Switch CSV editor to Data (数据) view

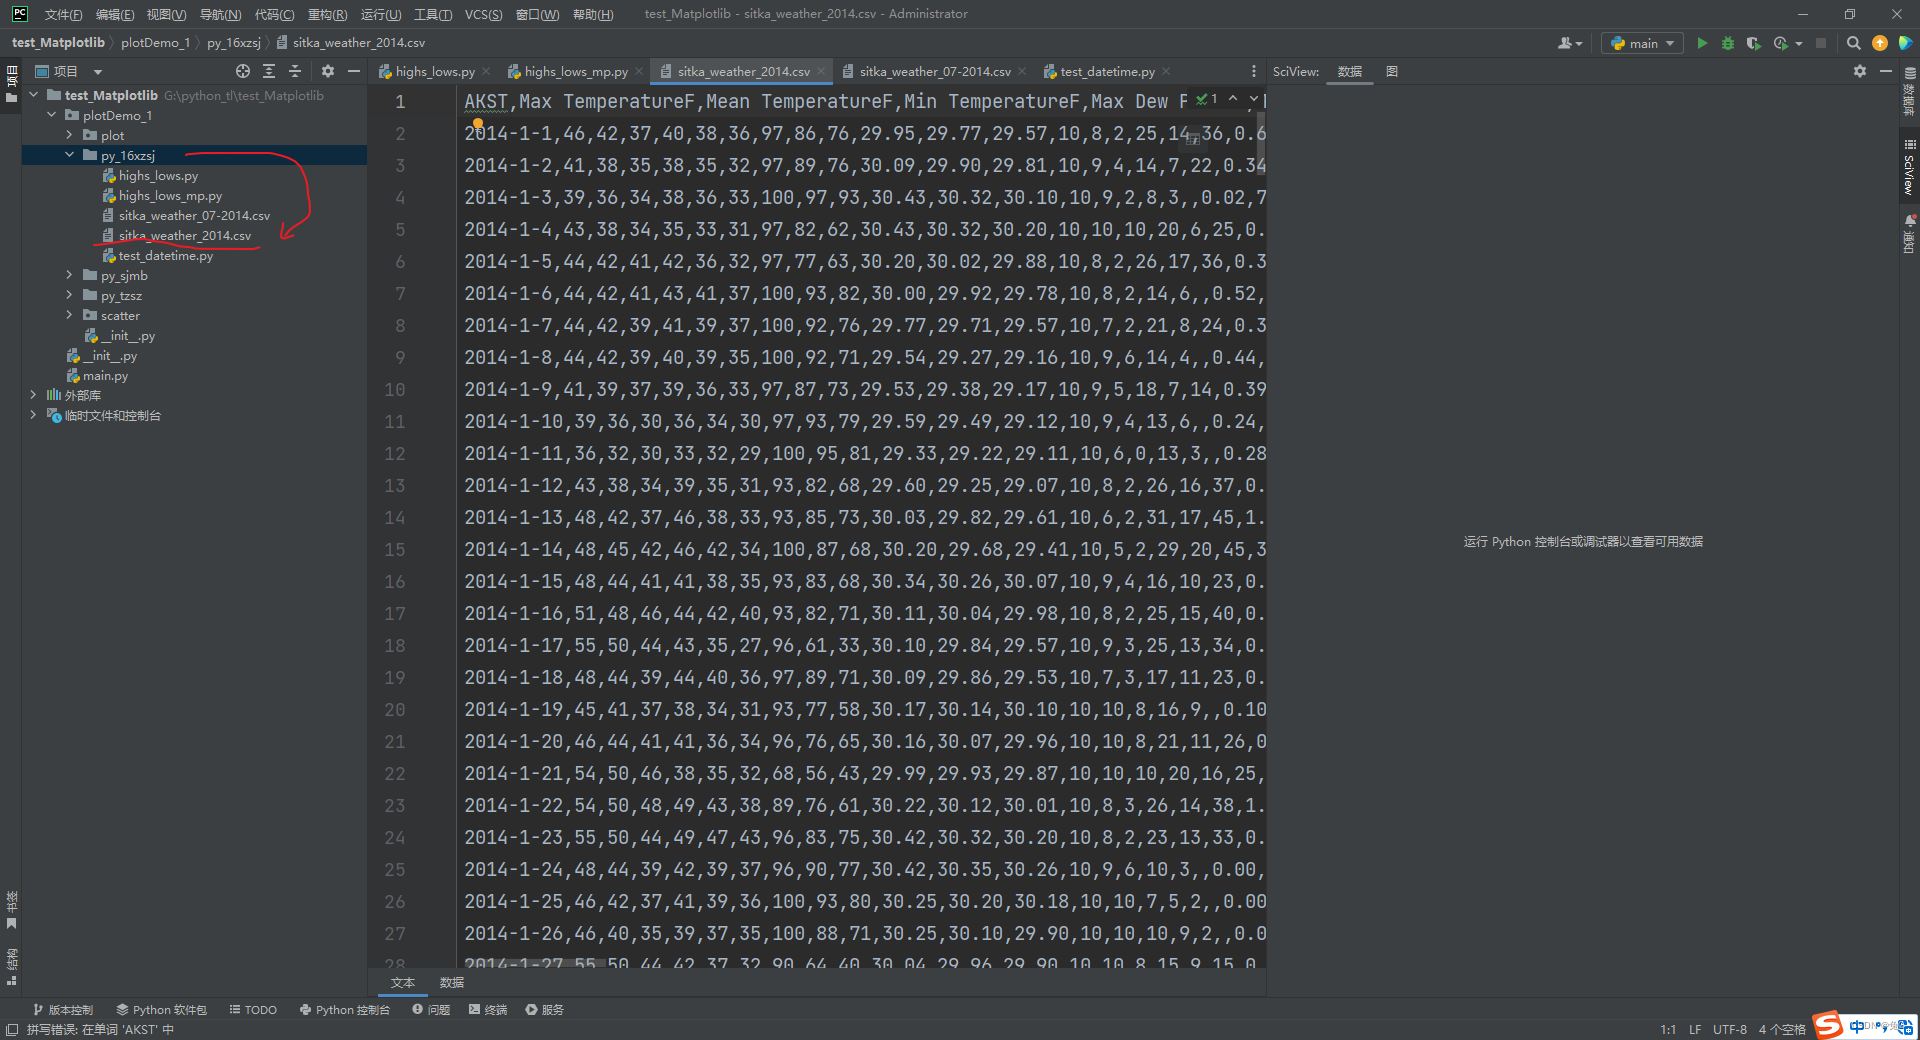[x=452, y=983]
